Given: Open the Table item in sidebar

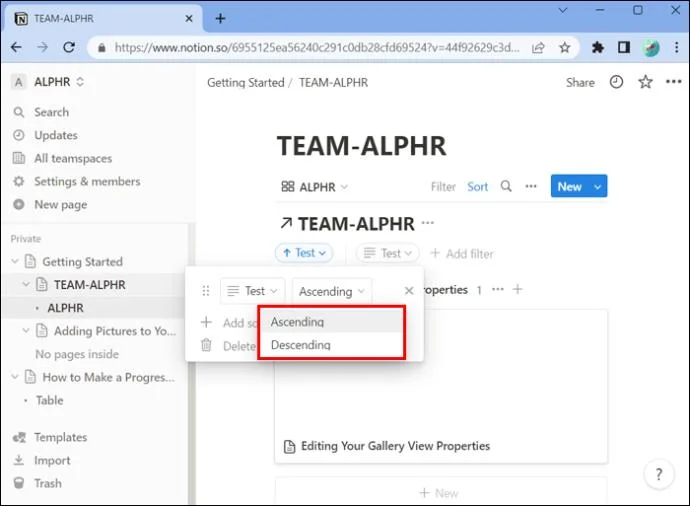Looking at the screenshot, I should (49, 400).
